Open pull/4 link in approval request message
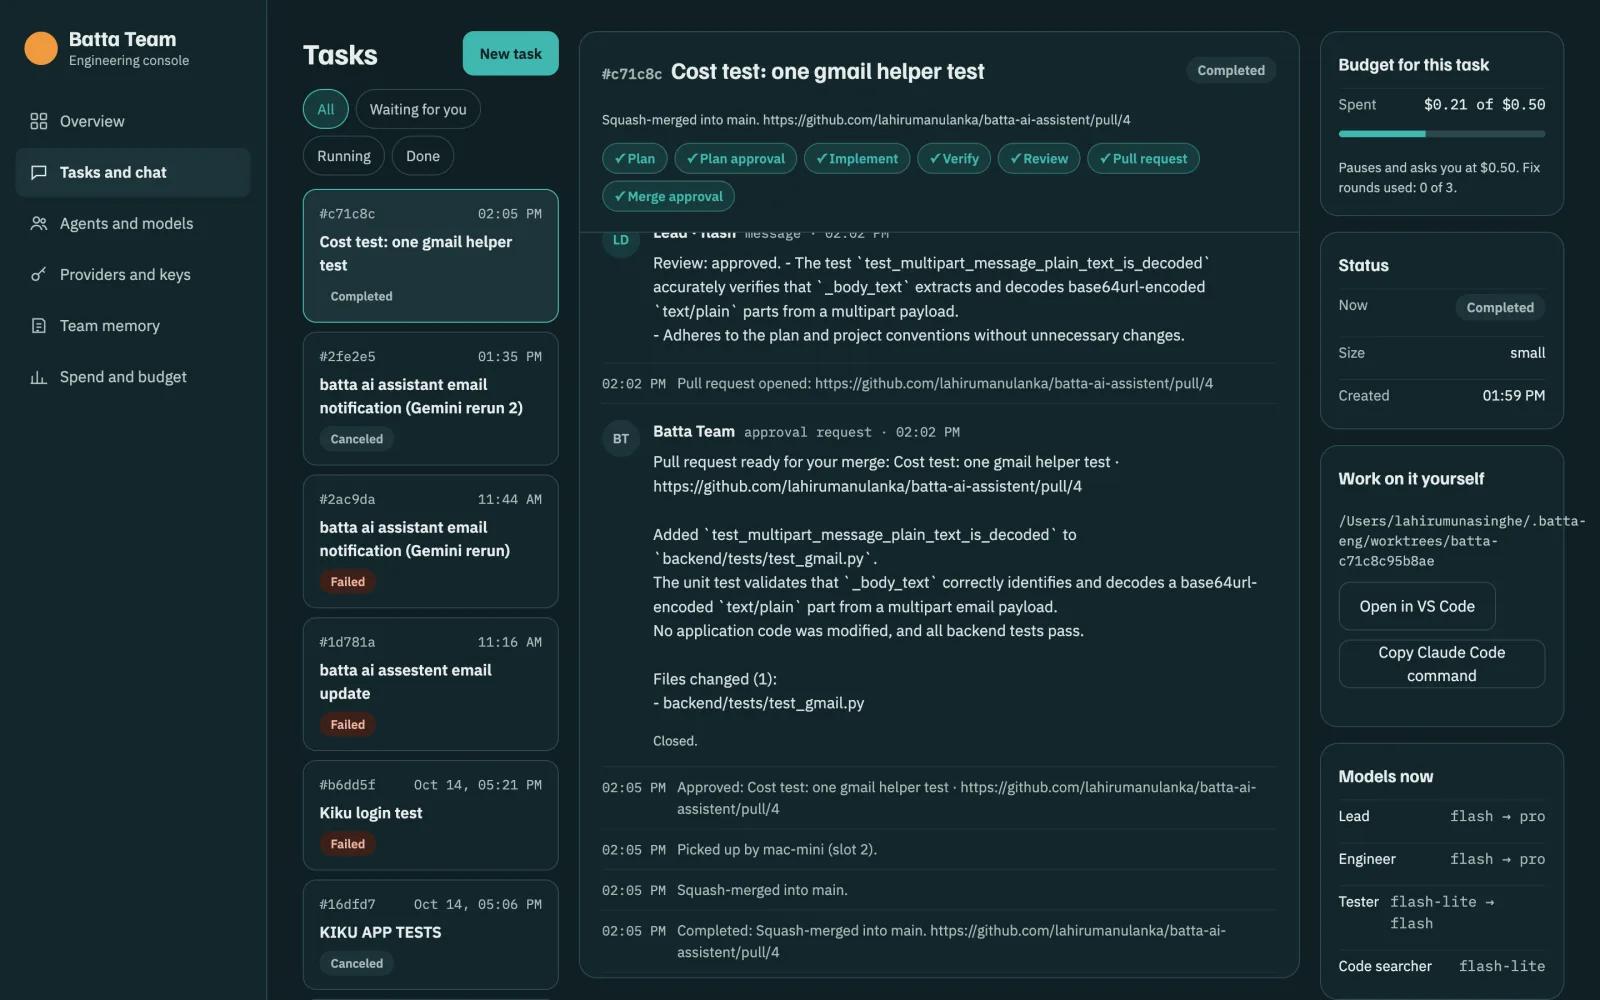 [x=867, y=486]
